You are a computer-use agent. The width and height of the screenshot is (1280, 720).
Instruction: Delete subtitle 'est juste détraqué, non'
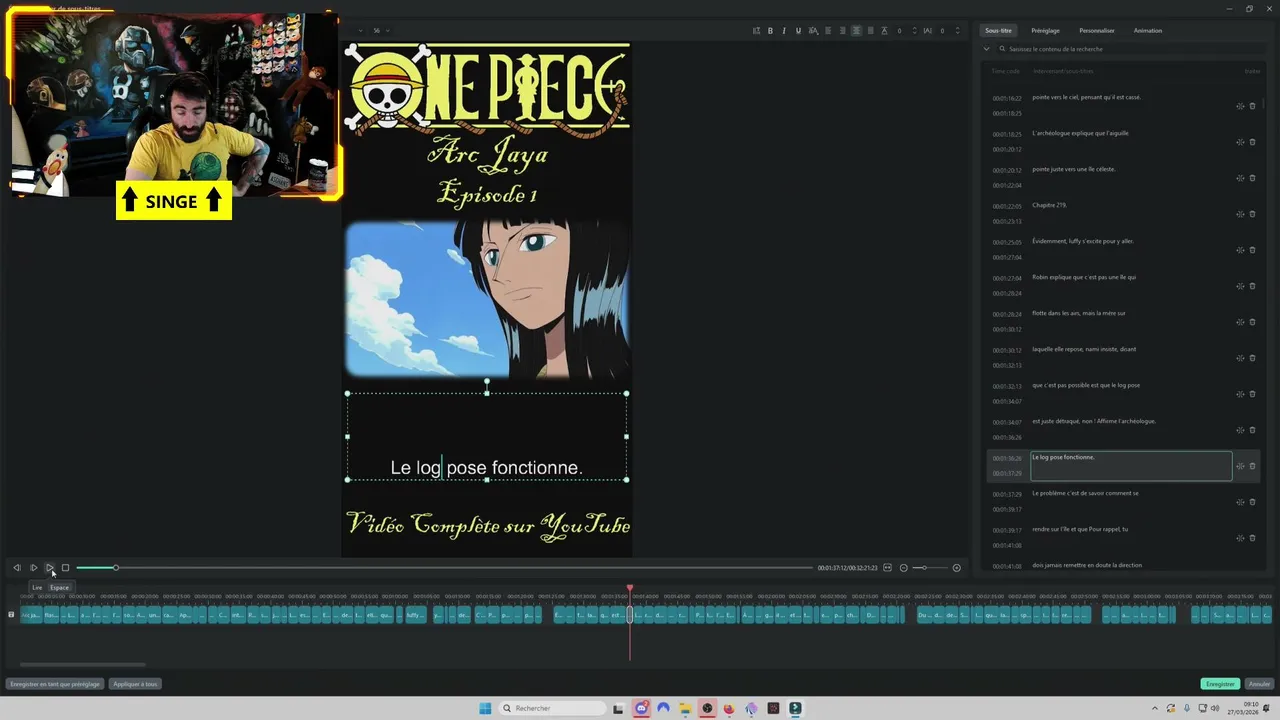[1252, 430]
